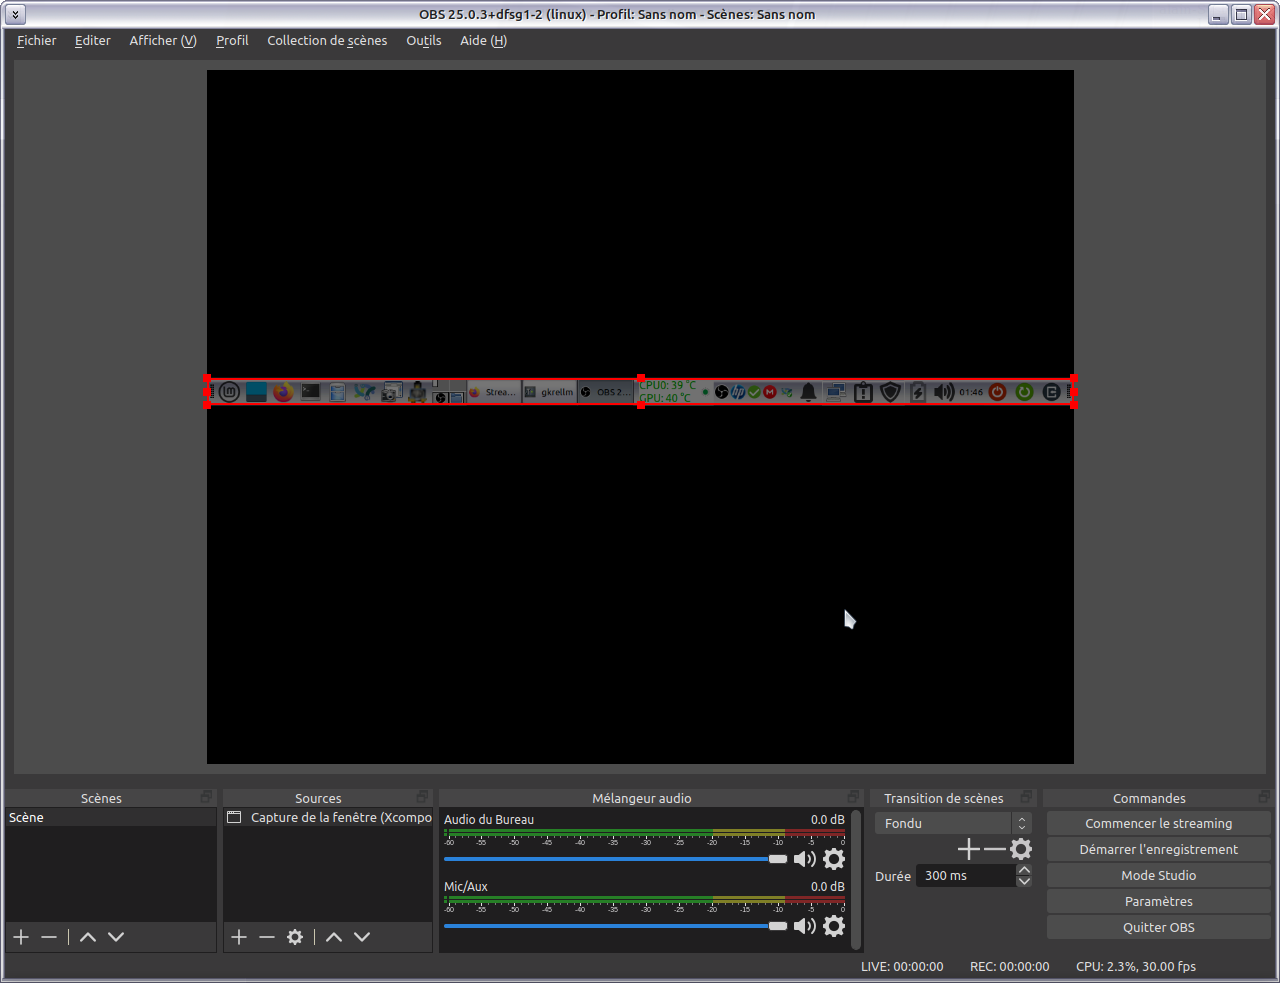This screenshot has width=1280, height=983.
Task: Open transition properties gear icon
Action: pyautogui.click(x=1021, y=850)
